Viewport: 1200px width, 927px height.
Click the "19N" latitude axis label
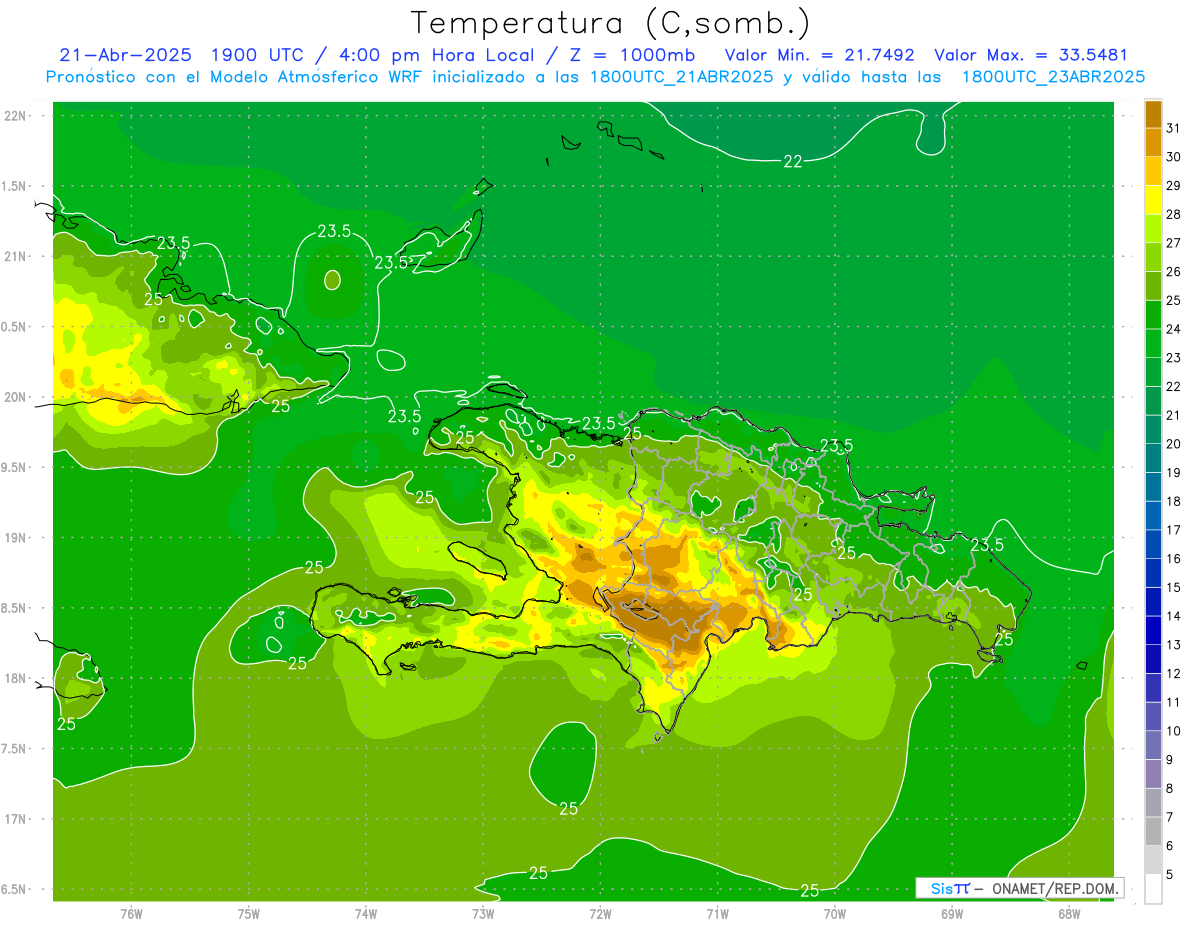click(16, 538)
